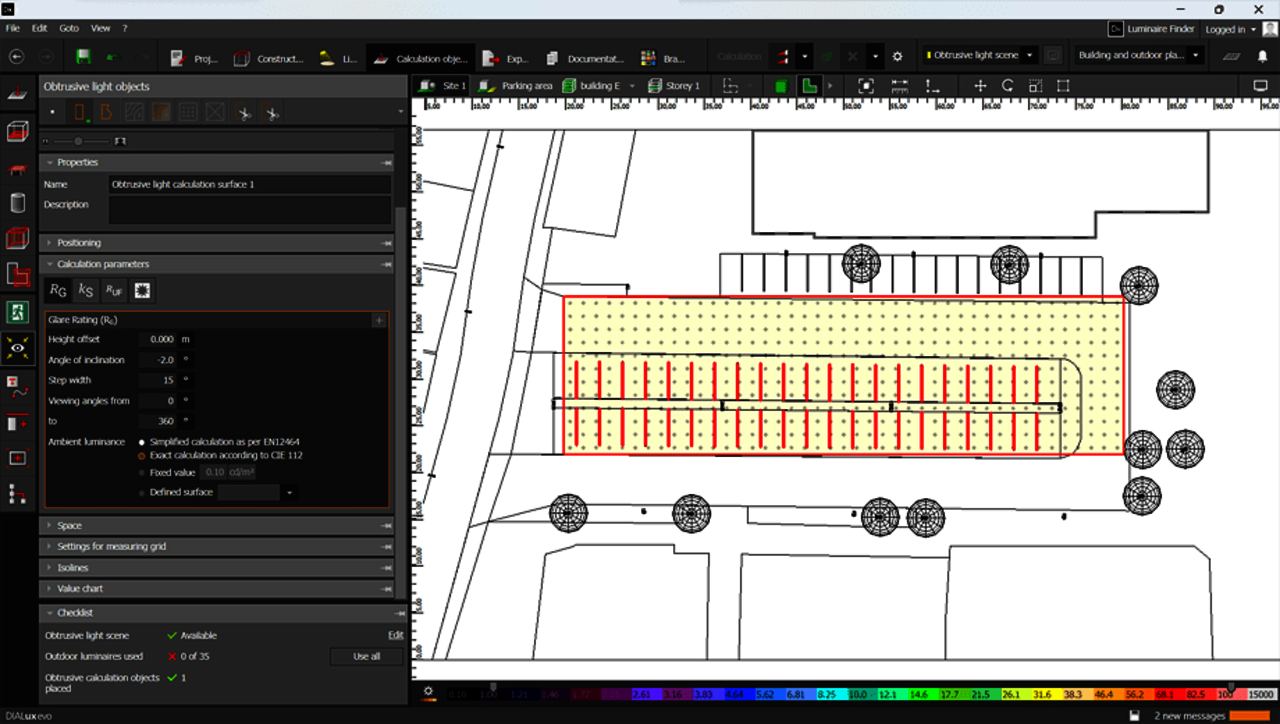1280x724 pixels.
Task: Select the Glare Rating RG parameter icon
Action: 58,291
